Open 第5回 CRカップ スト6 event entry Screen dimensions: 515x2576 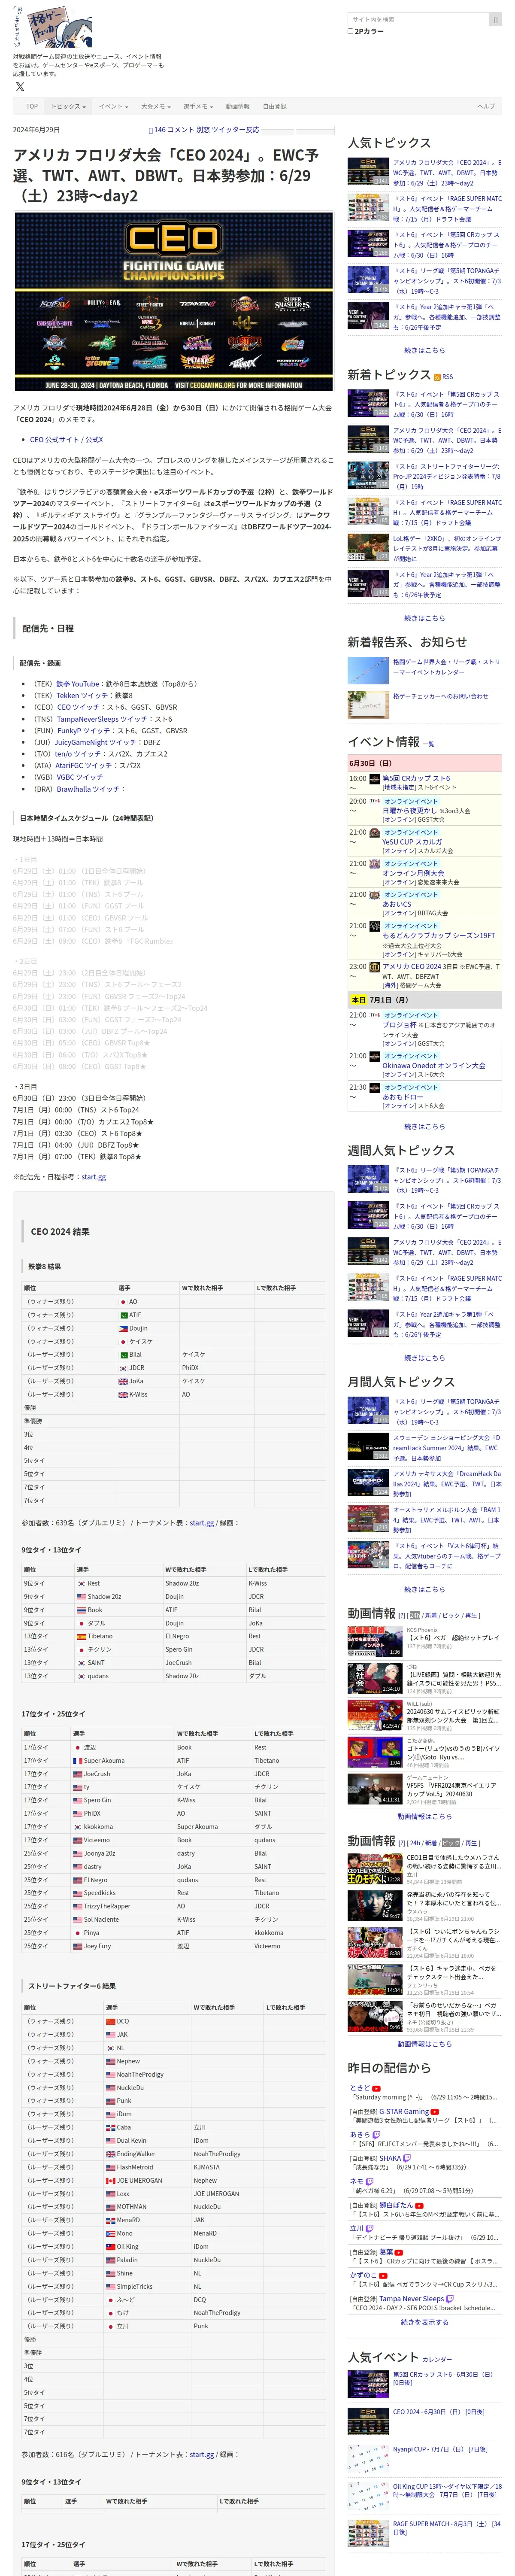pyautogui.click(x=416, y=778)
